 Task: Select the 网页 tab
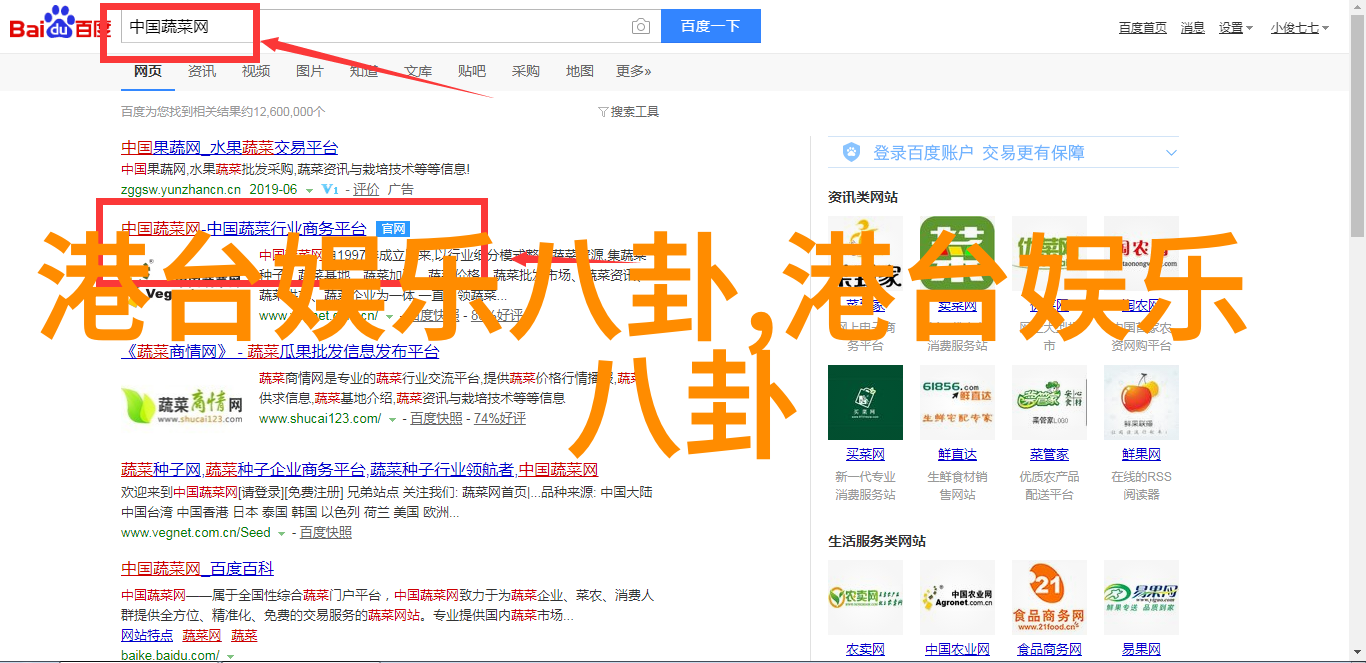pyautogui.click(x=148, y=71)
